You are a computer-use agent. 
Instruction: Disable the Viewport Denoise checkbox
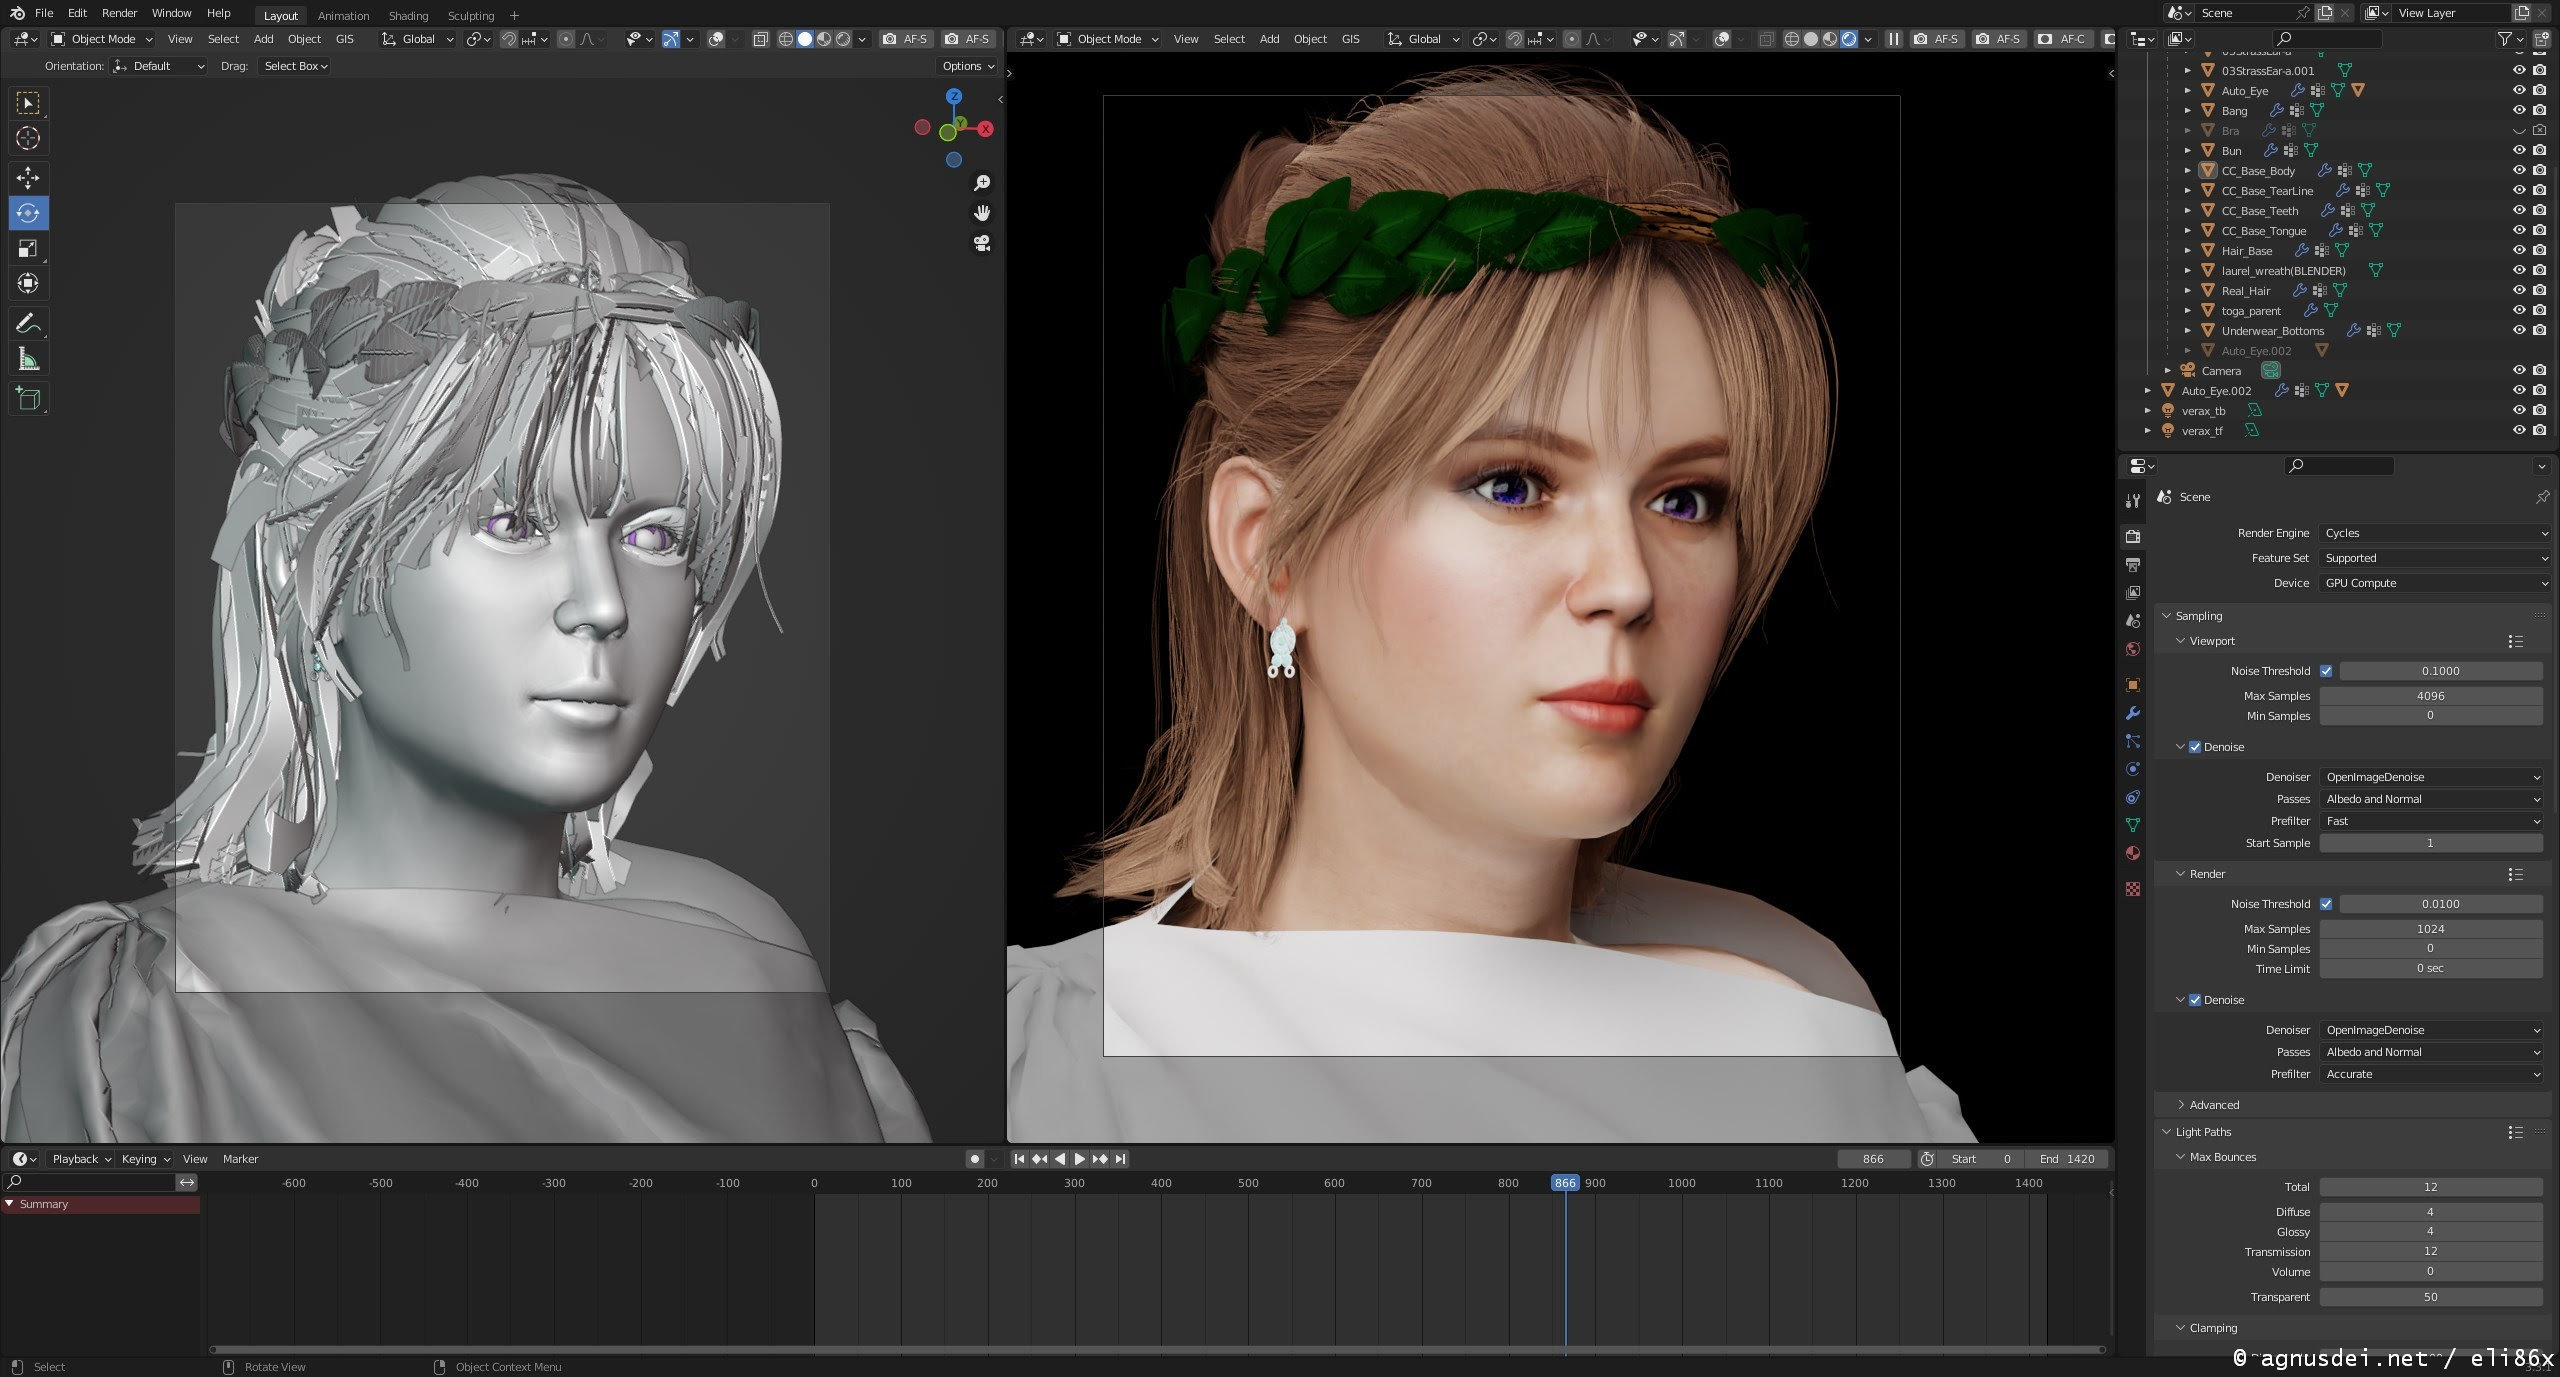click(2195, 747)
